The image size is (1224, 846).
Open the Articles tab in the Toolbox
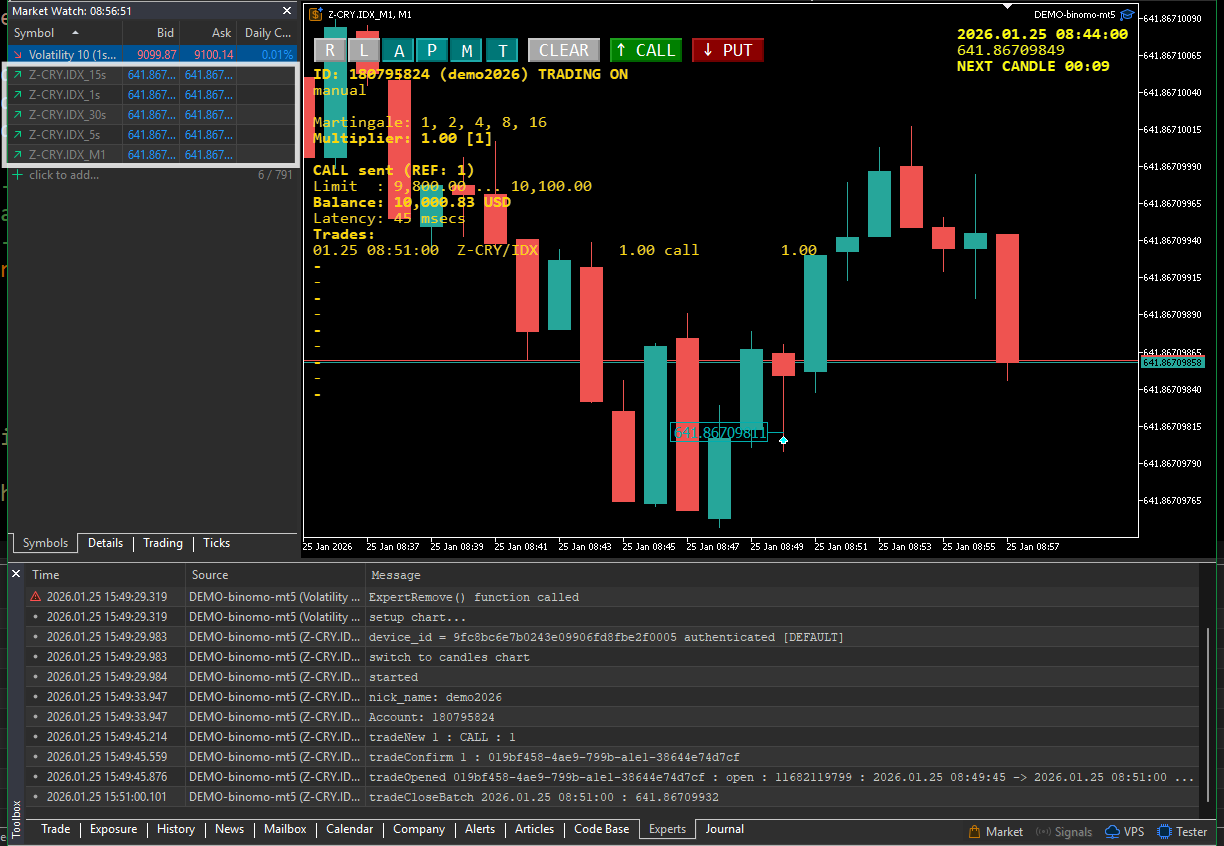click(x=535, y=829)
